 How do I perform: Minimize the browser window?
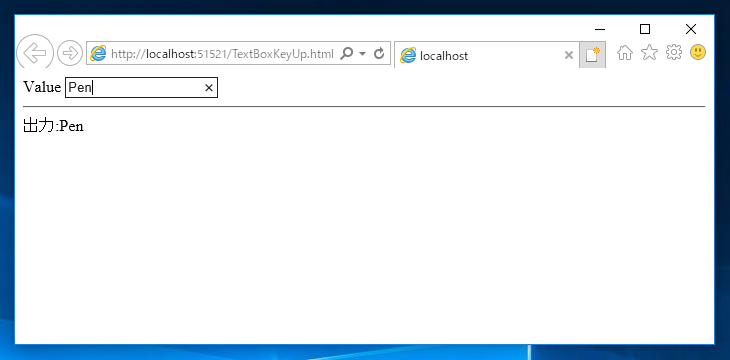pos(600,29)
